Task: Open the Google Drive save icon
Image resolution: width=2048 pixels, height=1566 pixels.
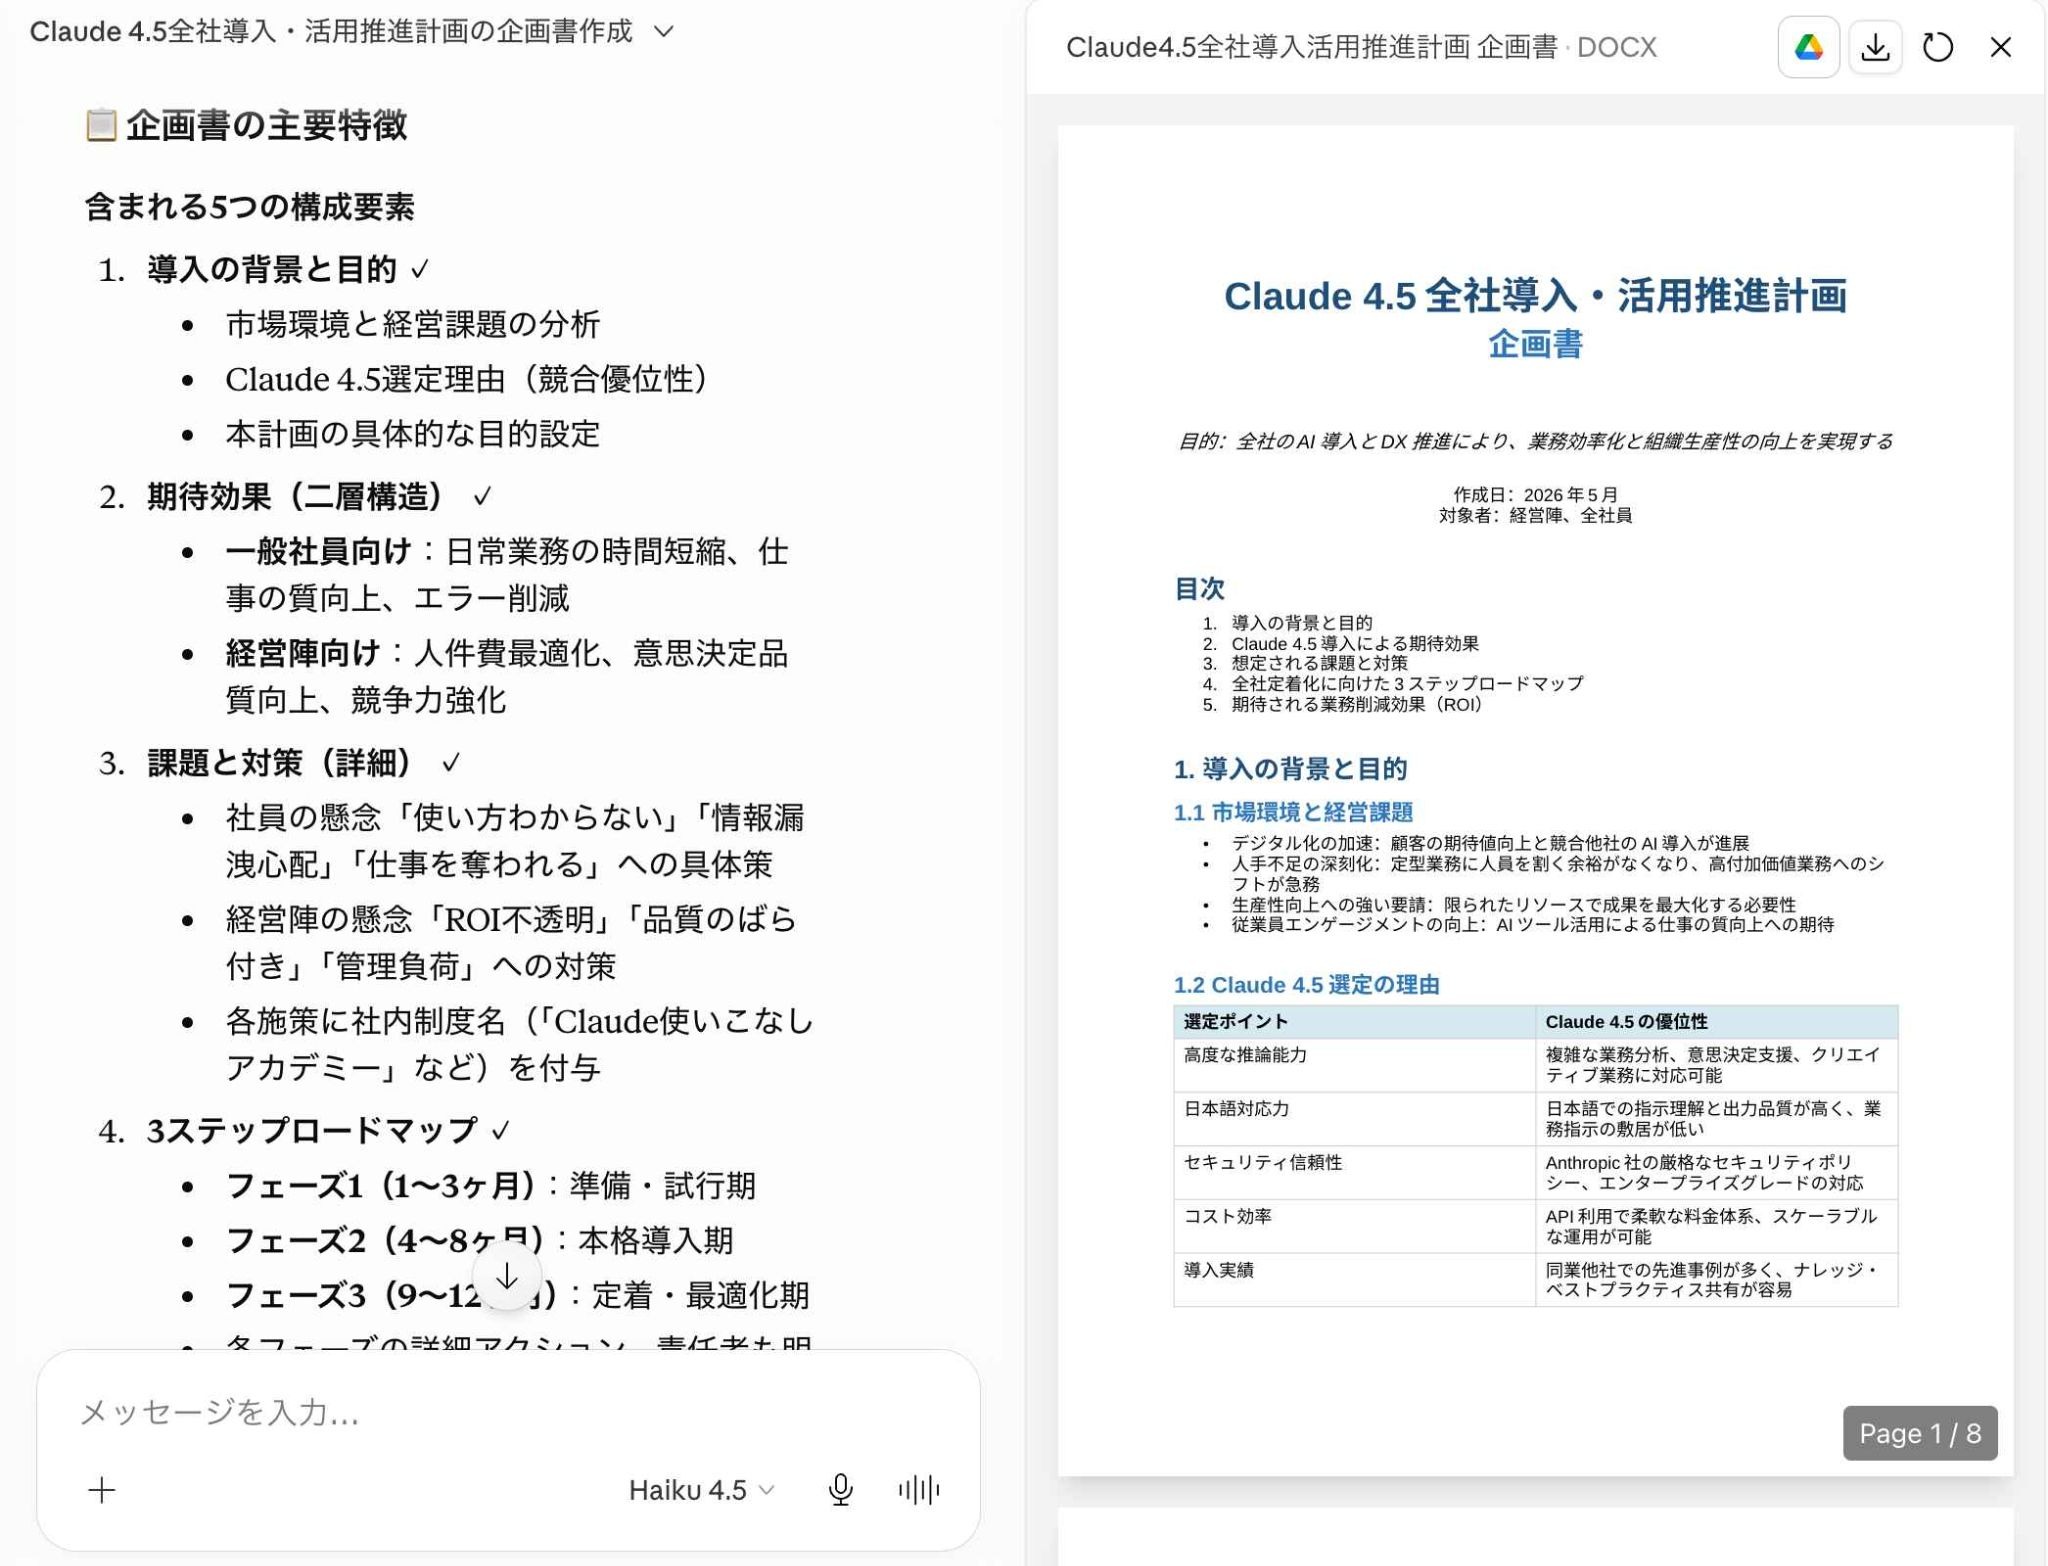Action: pyautogui.click(x=1808, y=47)
